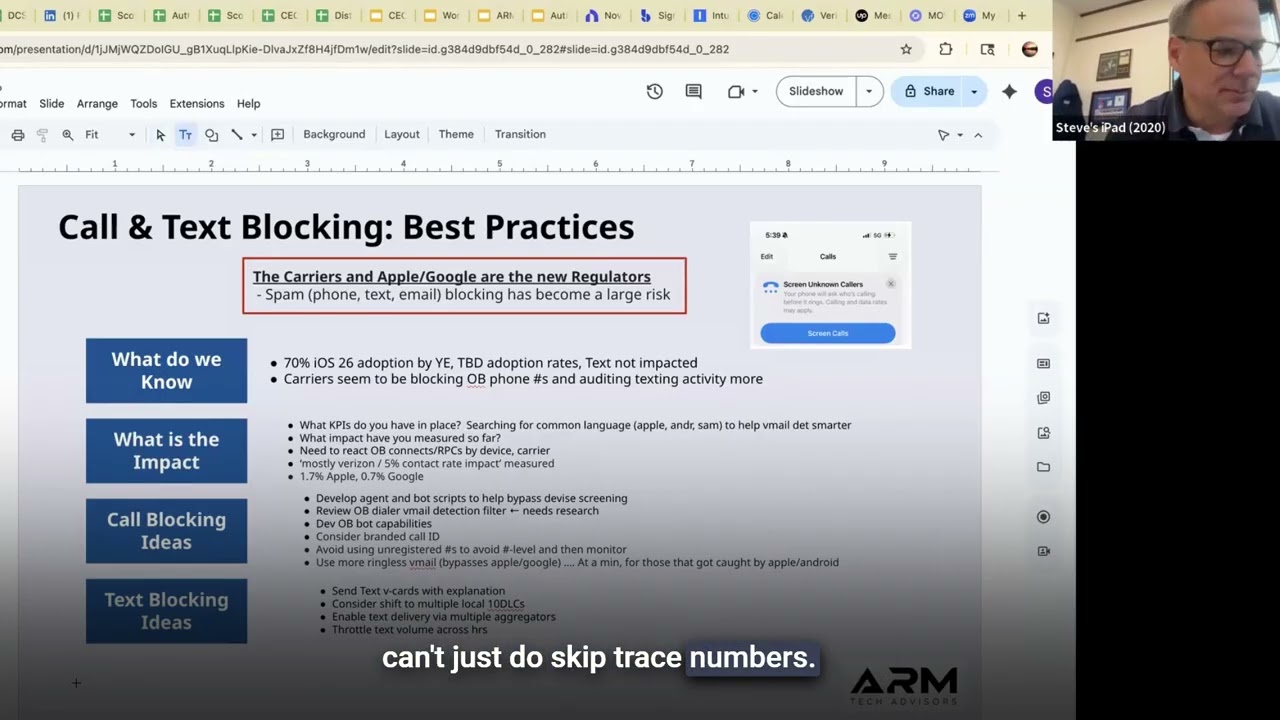Click the Paint format icon
1280x720 pixels.
point(42,134)
